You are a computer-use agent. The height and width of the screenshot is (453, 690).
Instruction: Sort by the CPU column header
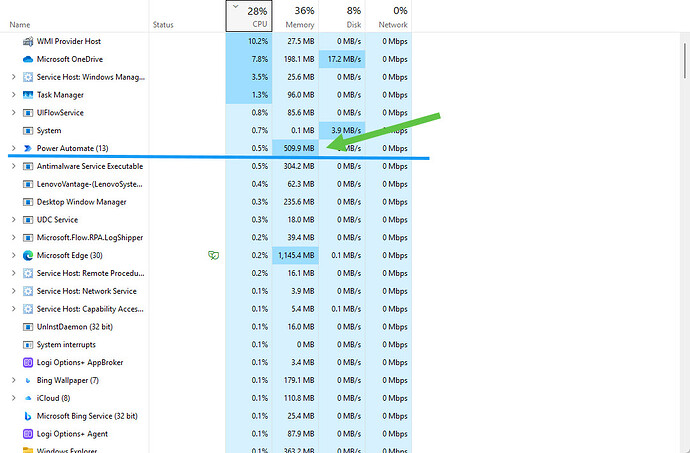click(x=249, y=16)
